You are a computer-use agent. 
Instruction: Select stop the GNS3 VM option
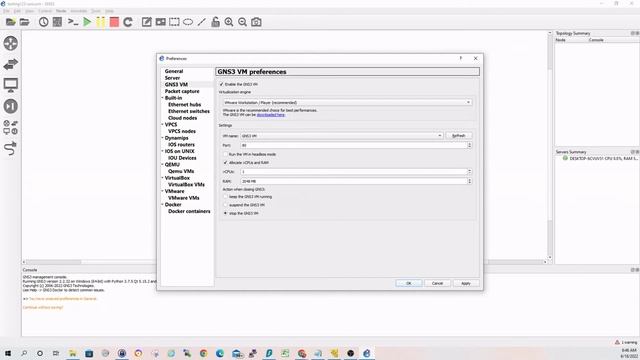click(x=225, y=213)
